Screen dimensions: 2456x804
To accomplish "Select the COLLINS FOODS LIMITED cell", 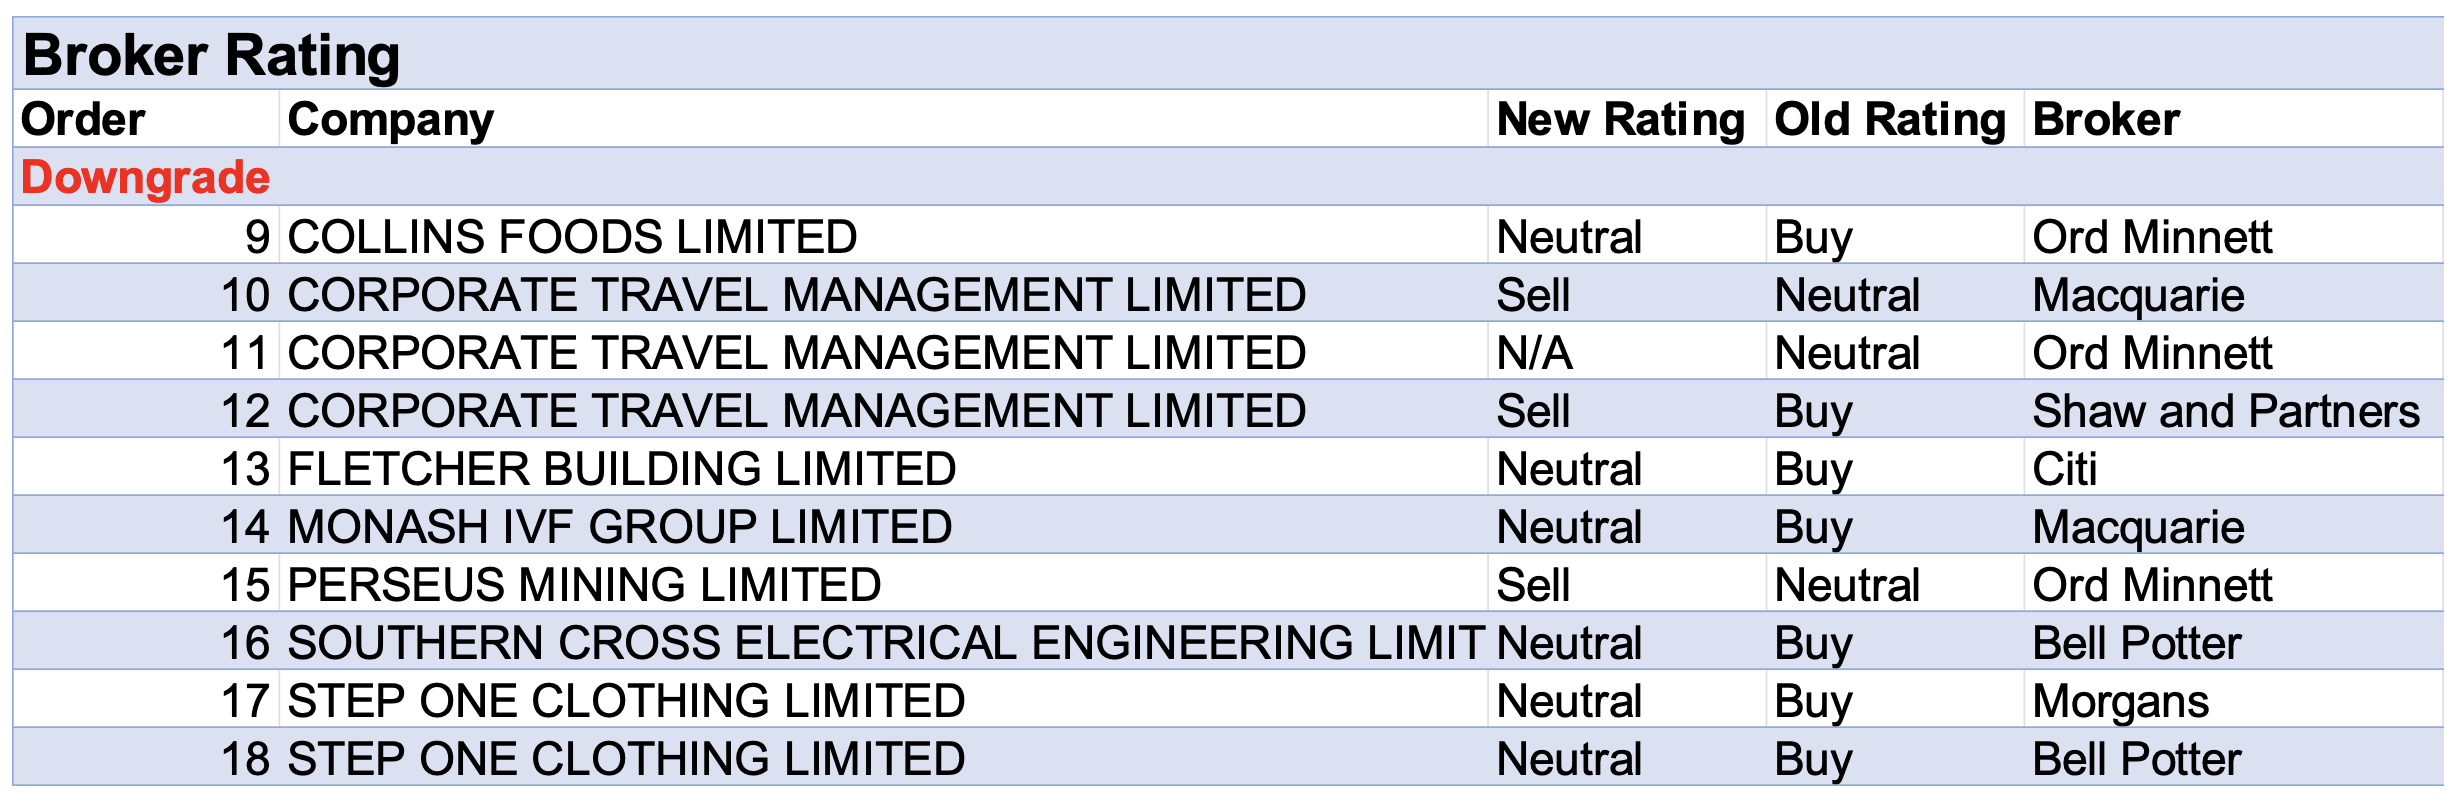I will click(x=572, y=237).
